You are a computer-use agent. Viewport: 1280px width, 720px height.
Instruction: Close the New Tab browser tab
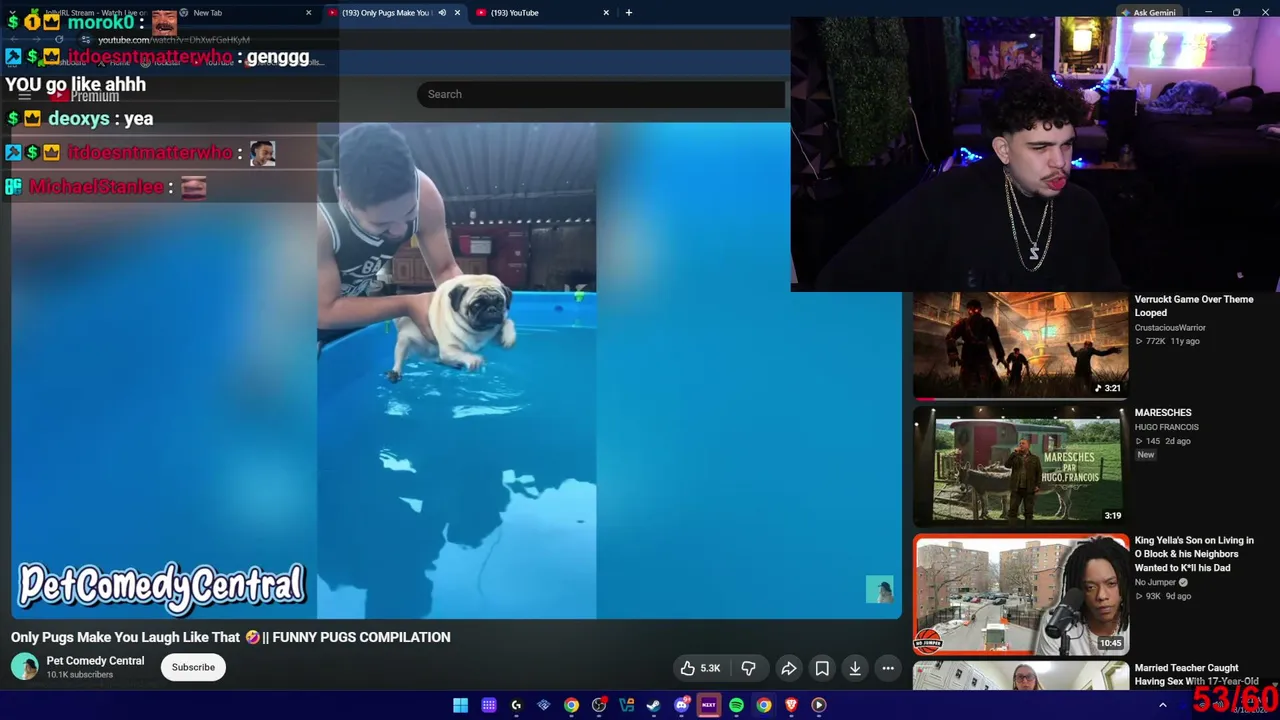click(308, 13)
